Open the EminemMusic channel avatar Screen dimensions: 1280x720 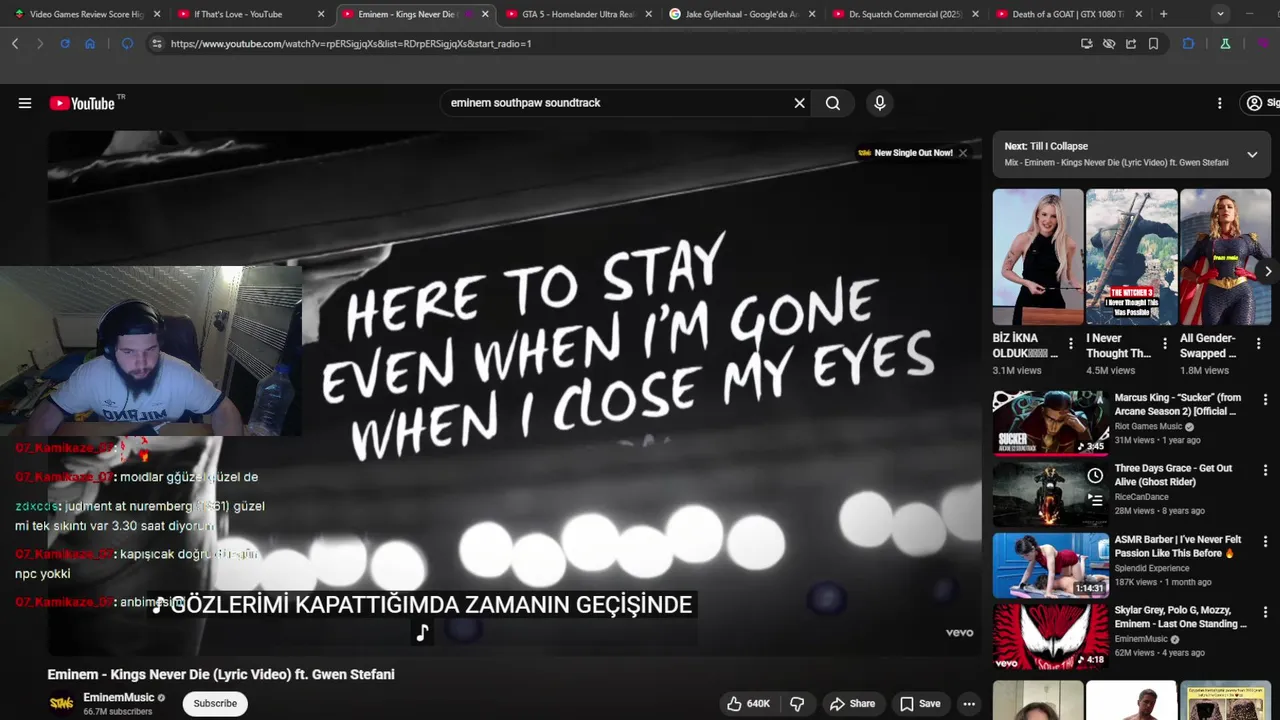61,704
